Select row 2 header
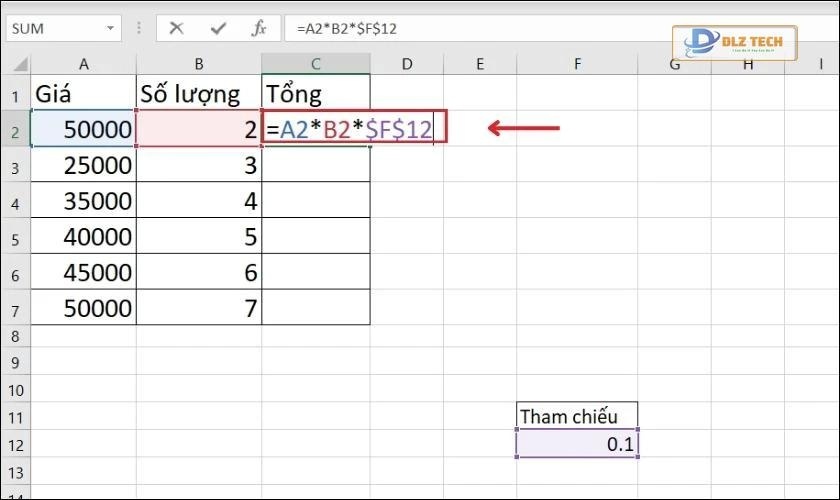 15,129
